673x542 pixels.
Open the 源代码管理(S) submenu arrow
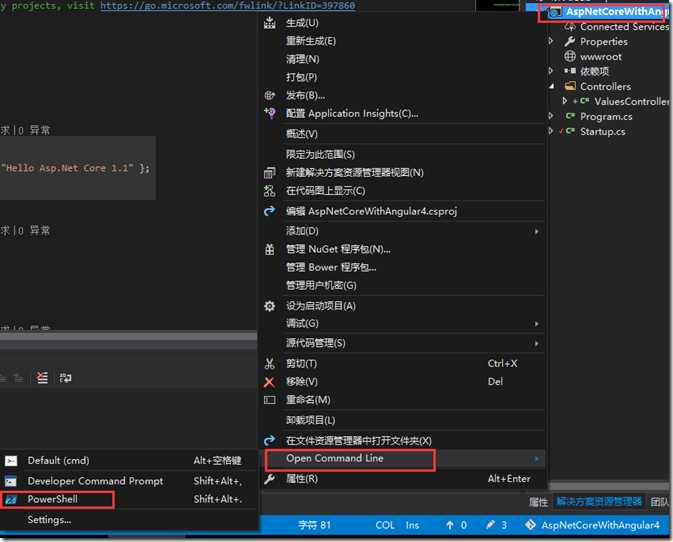537,343
